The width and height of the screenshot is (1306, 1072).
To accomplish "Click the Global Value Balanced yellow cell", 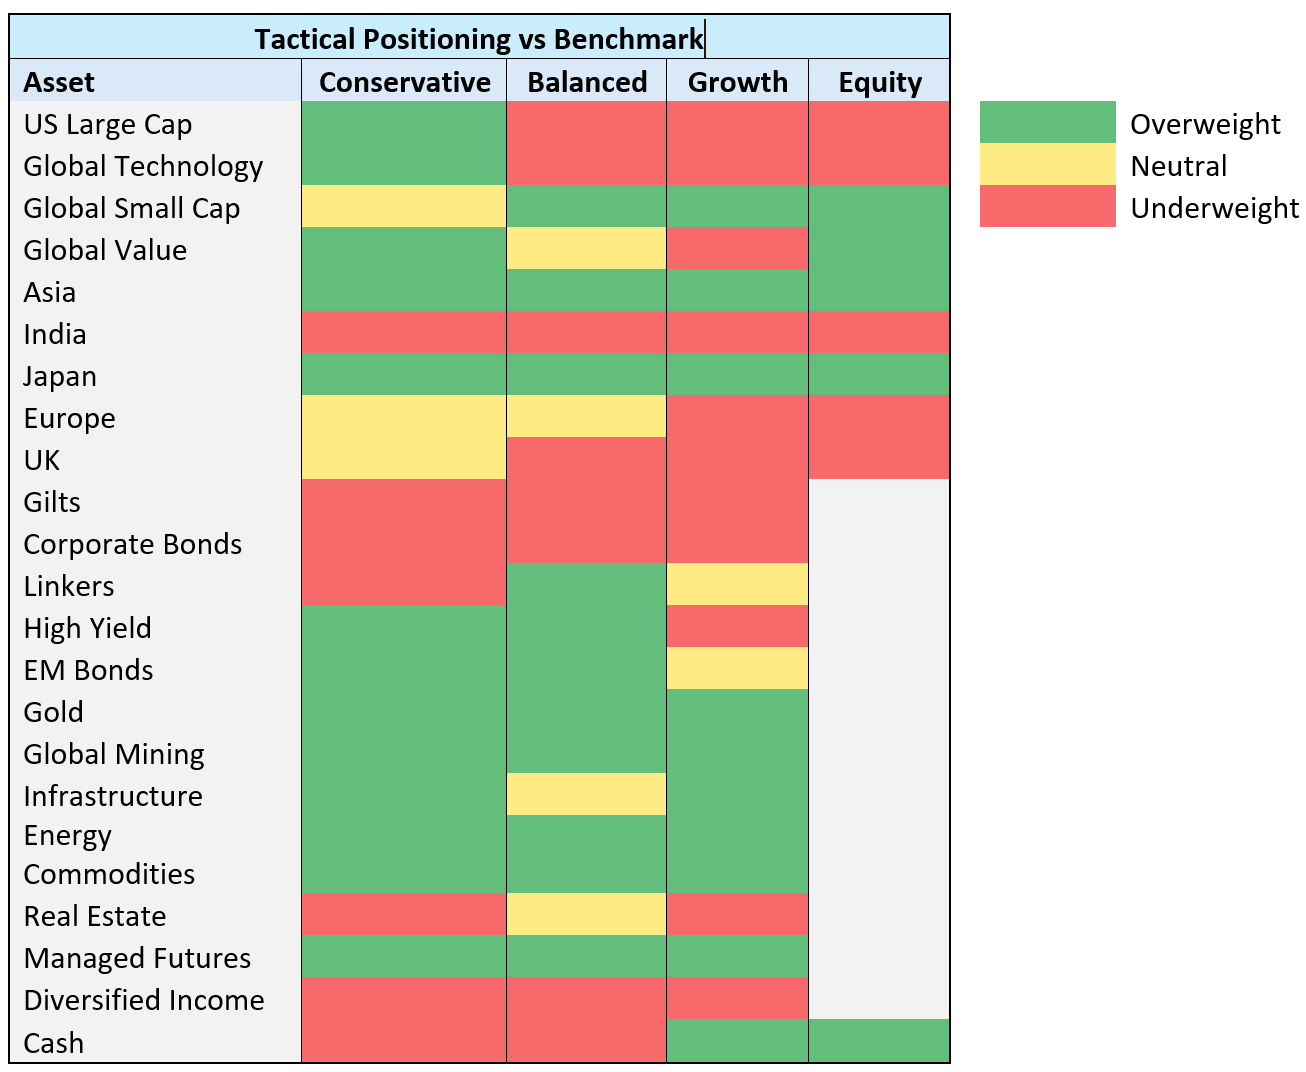I will tap(586, 248).
